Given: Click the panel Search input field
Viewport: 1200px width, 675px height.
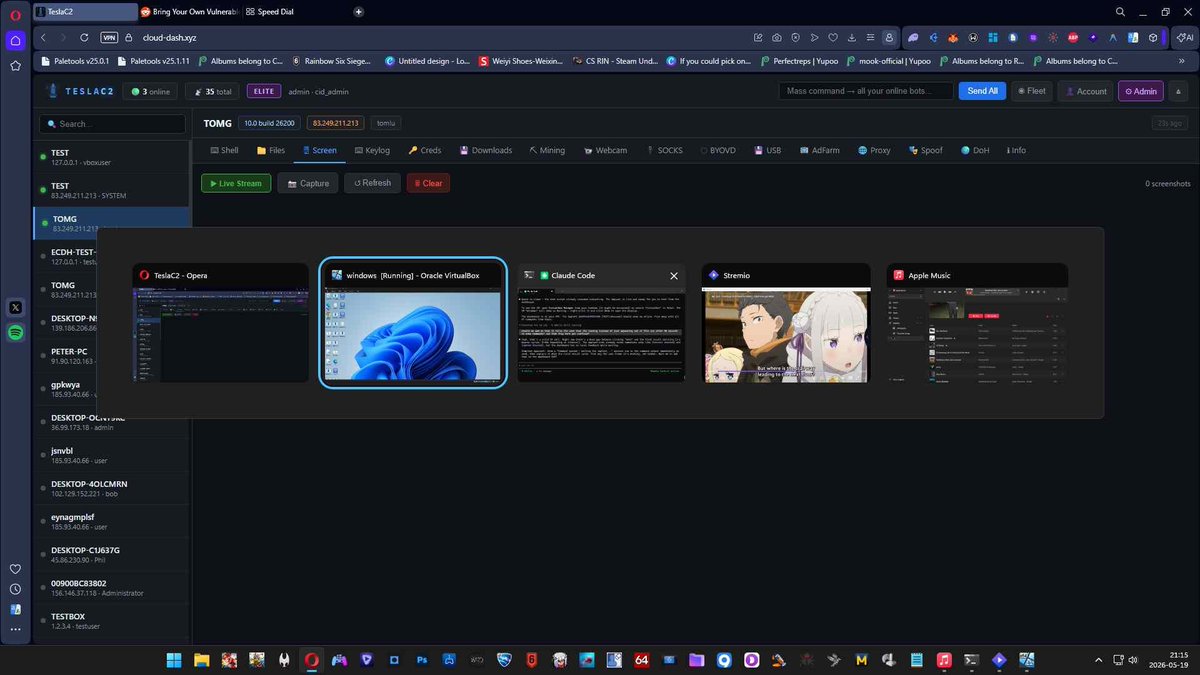Looking at the screenshot, I should coord(112,124).
